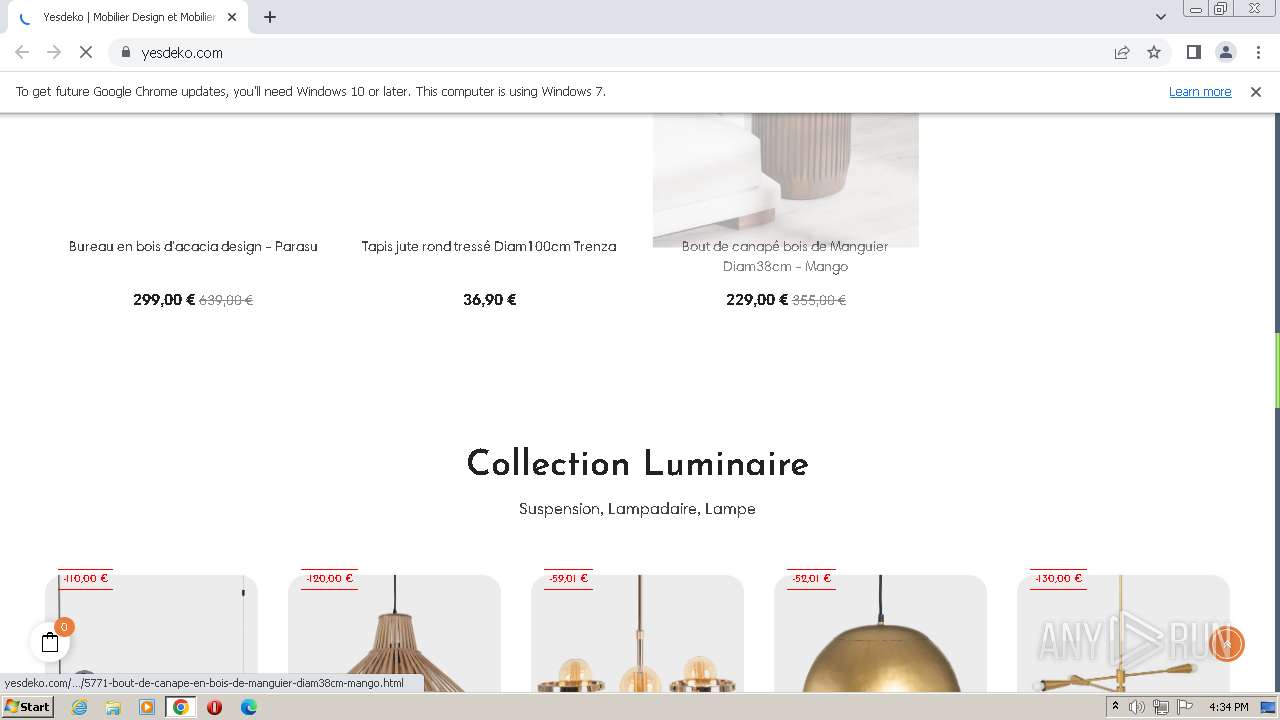The image size is (1280, 720).
Task: Toggle the Chrome side panel icon
Action: pyautogui.click(x=1193, y=52)
